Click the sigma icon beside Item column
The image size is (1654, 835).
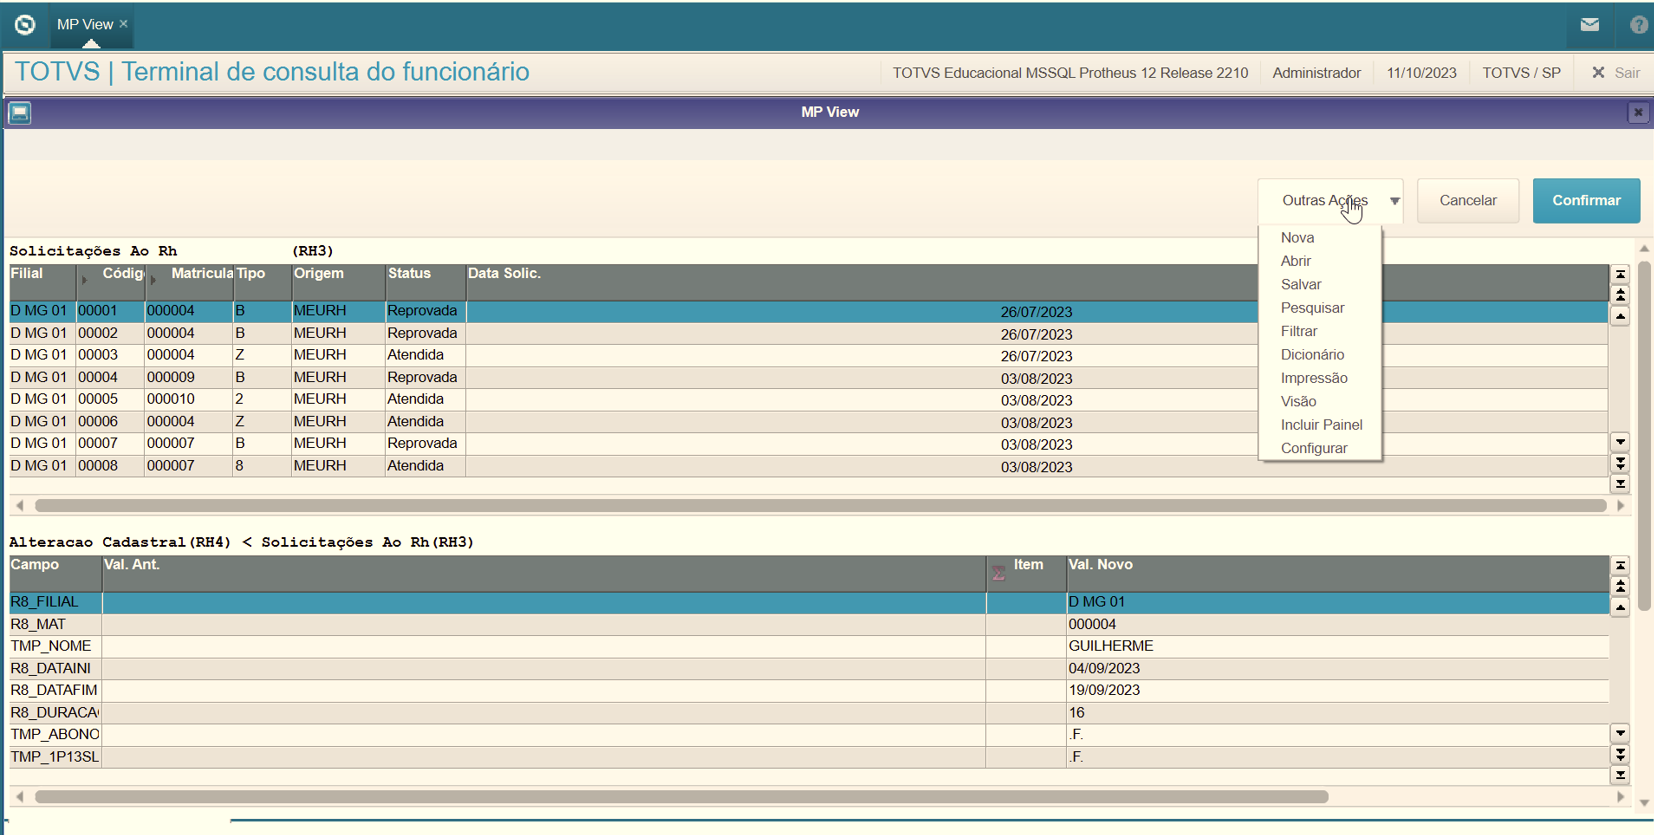[x=998, y=573]
